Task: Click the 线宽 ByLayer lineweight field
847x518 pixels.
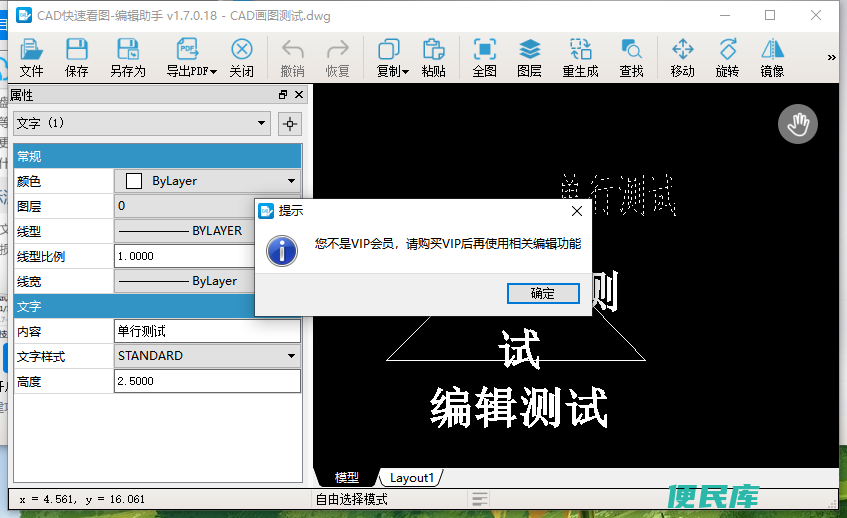Action: (185, 281)
